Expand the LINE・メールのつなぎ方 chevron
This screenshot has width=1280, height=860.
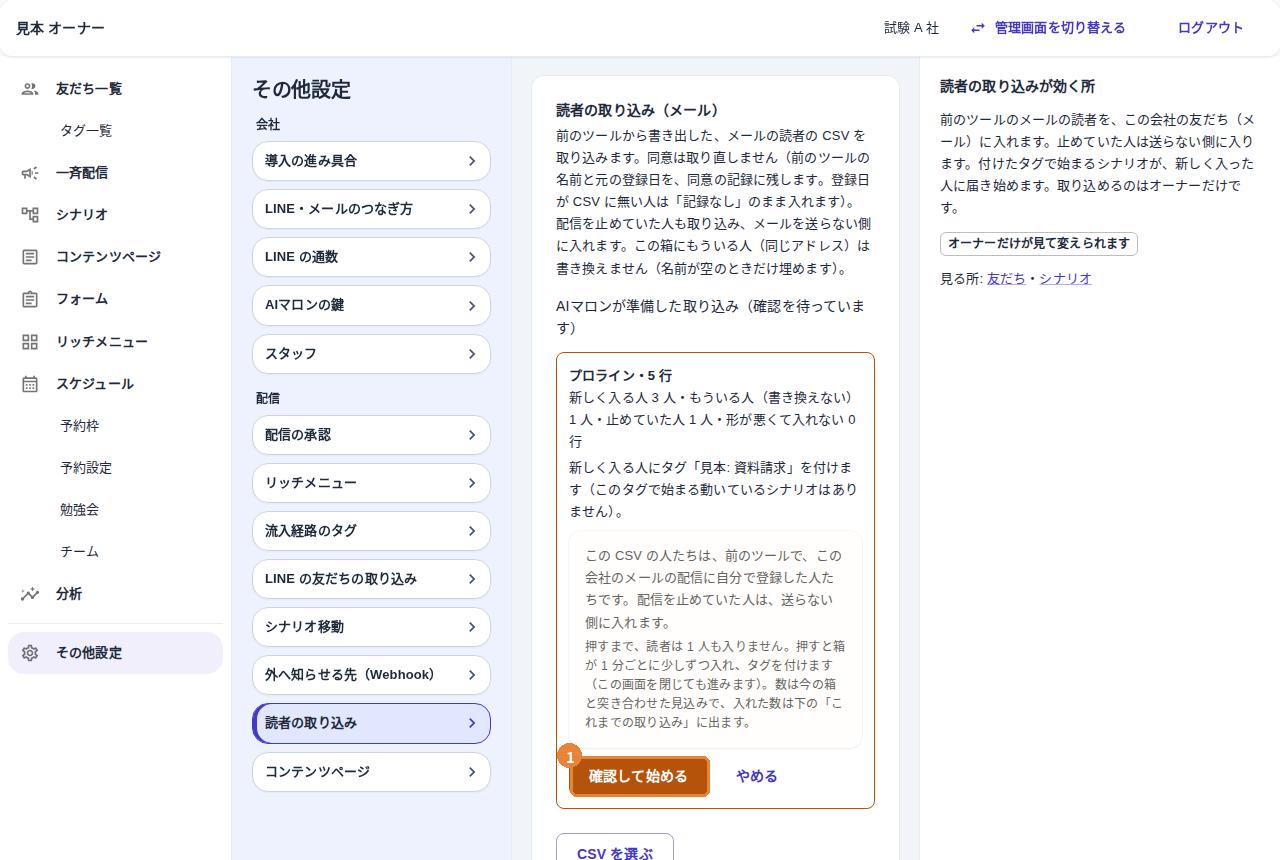[471, 209]
